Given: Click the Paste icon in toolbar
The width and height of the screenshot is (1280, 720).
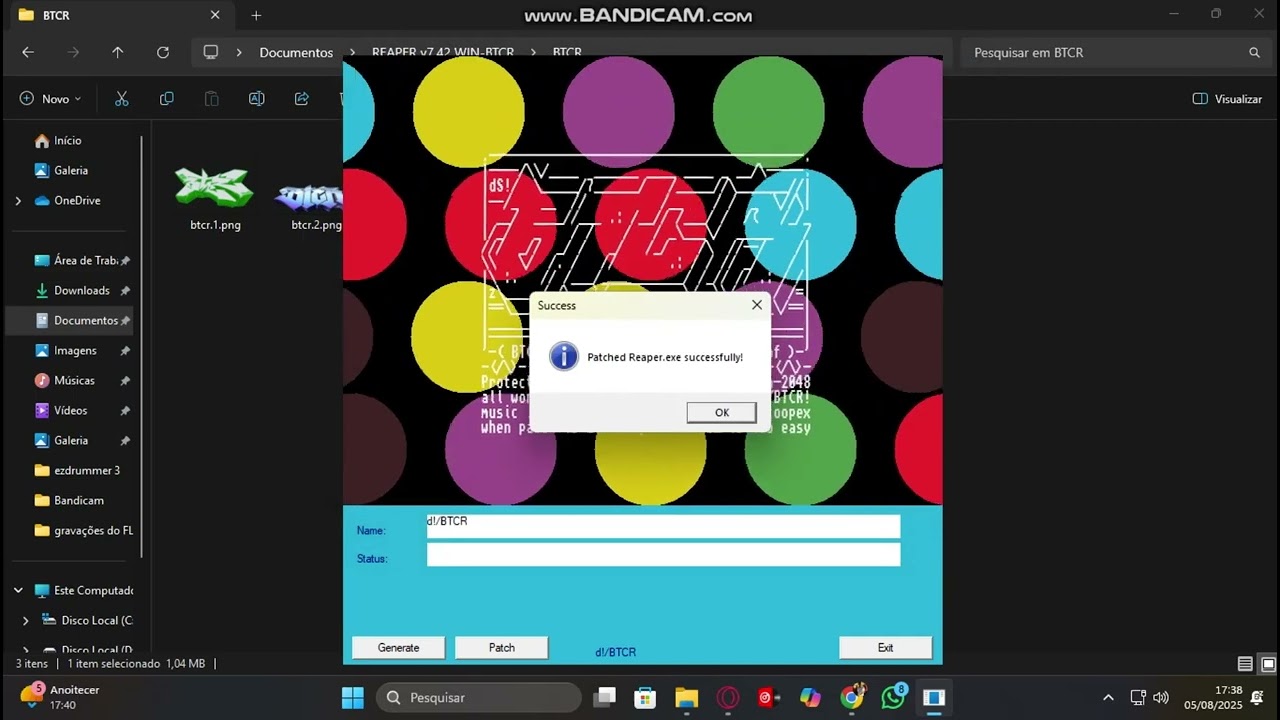Looking at the screenshot, I should (x=212, y=99).
